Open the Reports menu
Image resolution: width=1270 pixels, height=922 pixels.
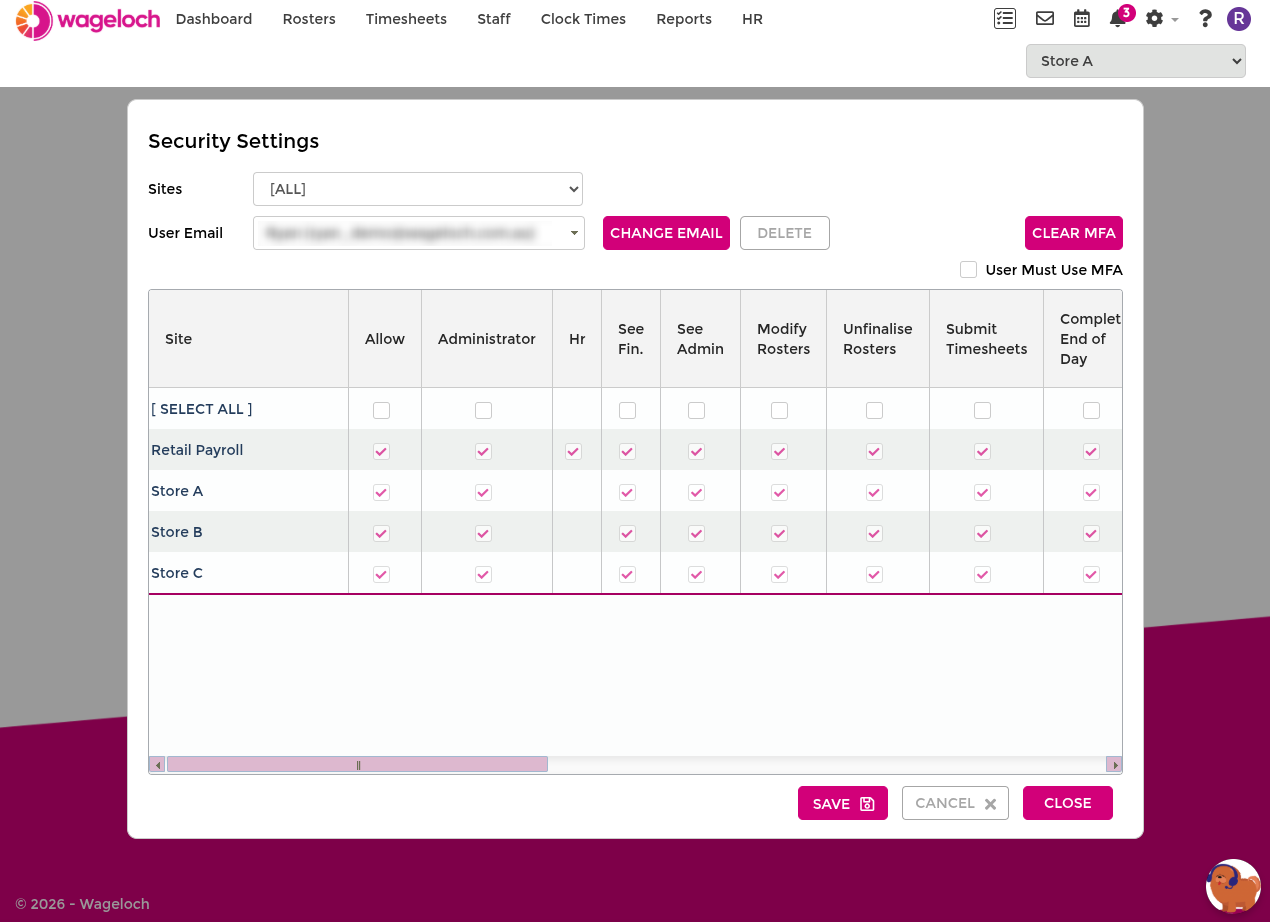[684, 19]
